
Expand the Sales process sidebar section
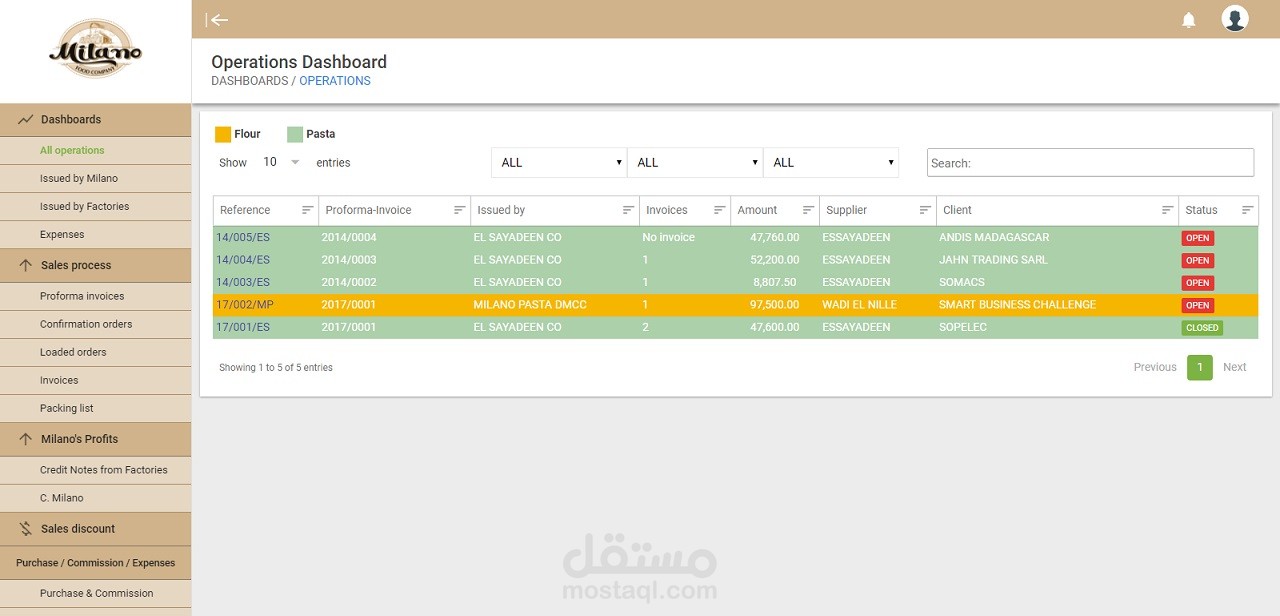pyautogui.click(x=96, y=266)
